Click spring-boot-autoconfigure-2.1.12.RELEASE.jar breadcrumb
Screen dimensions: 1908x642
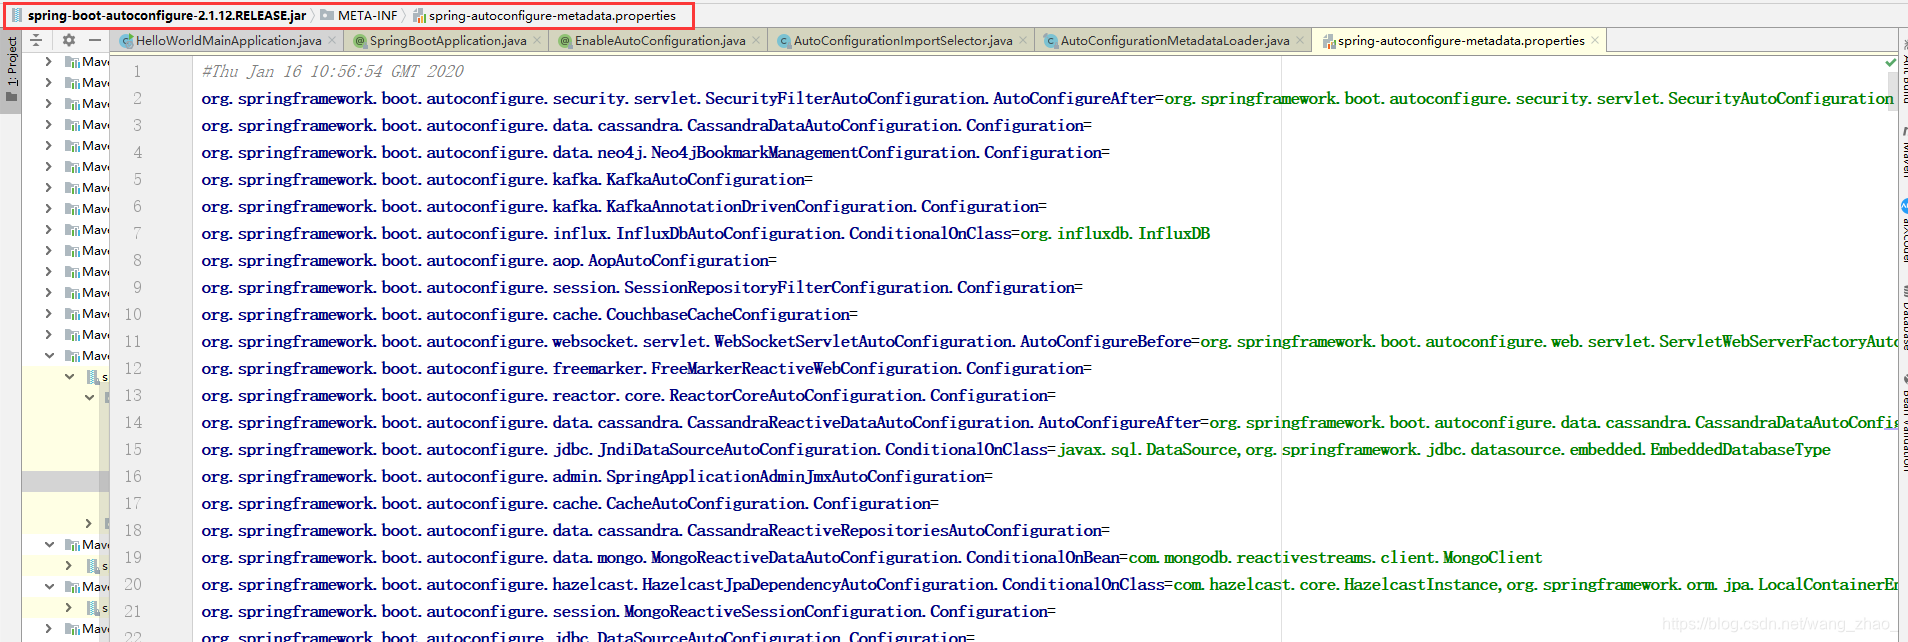pyautogui.click(x=158, y=15)
